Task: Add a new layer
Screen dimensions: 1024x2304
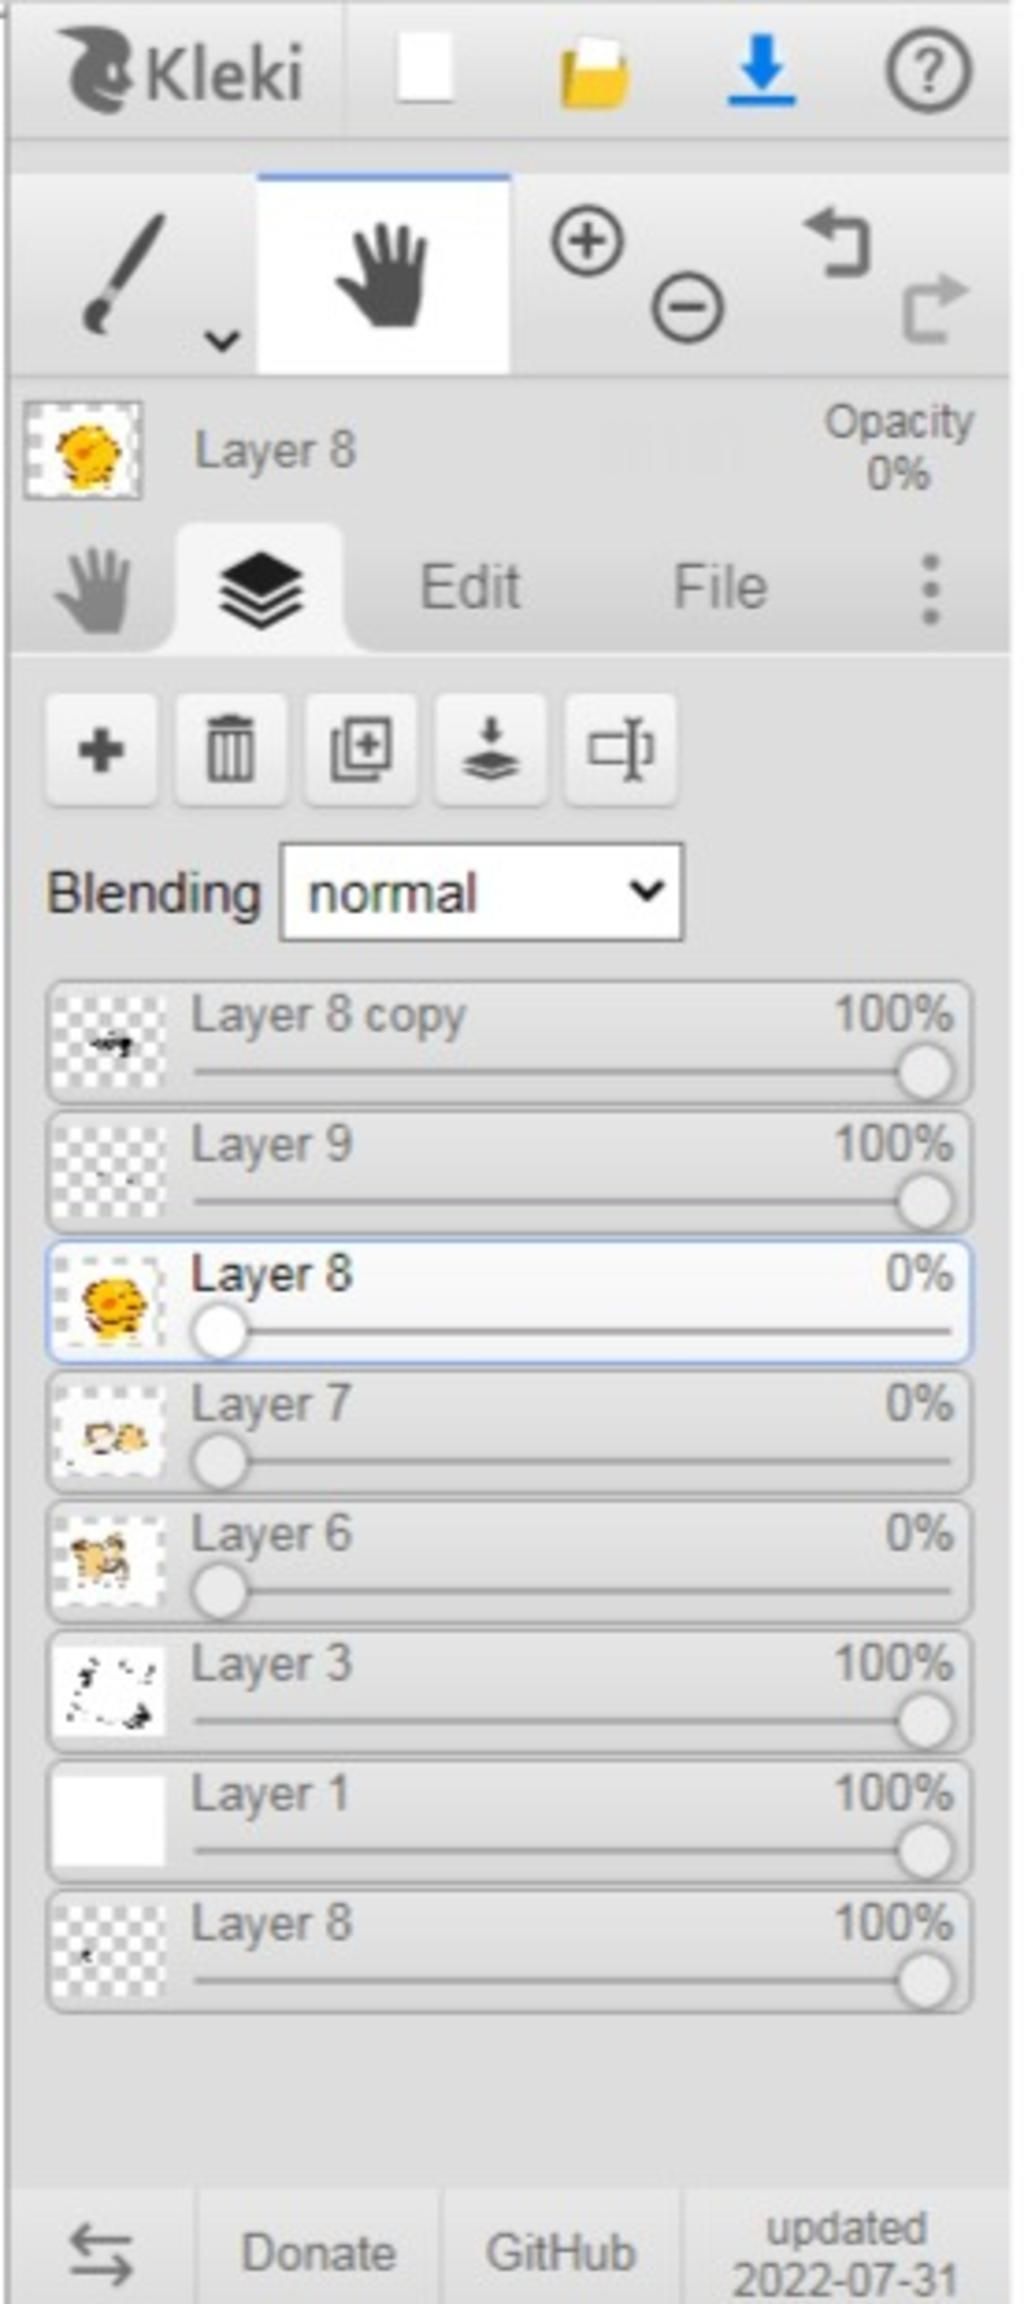Action: coord(101,749)
